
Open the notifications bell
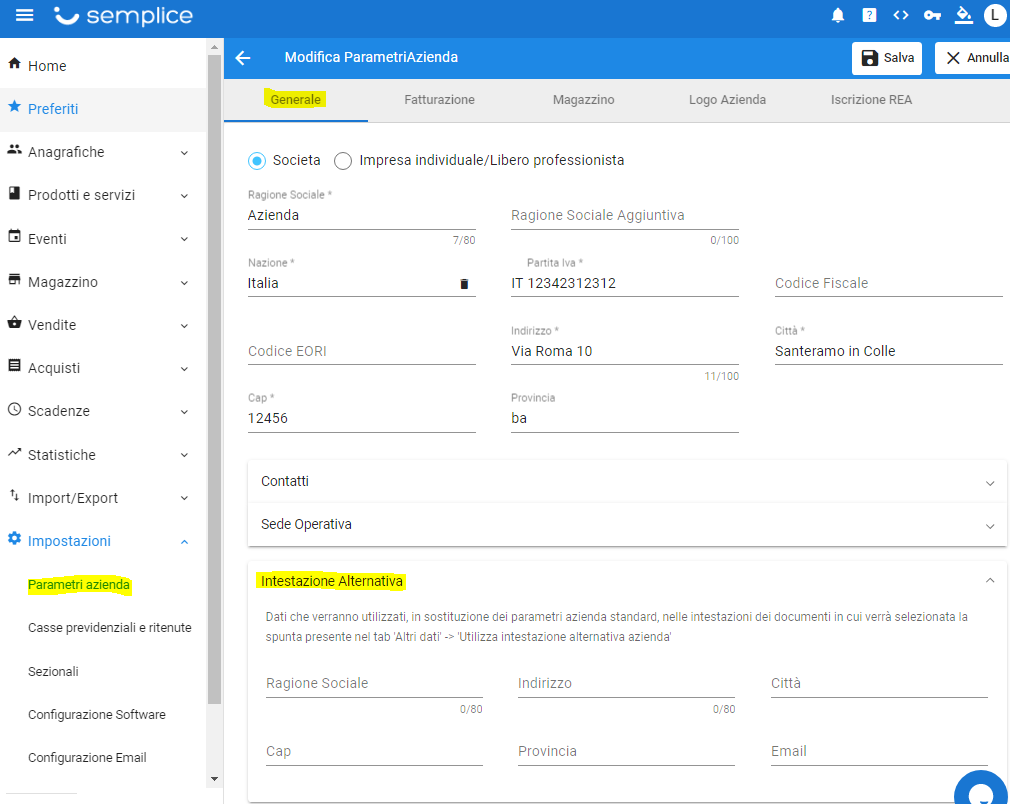pyautogui.click(x=837, y=15)
